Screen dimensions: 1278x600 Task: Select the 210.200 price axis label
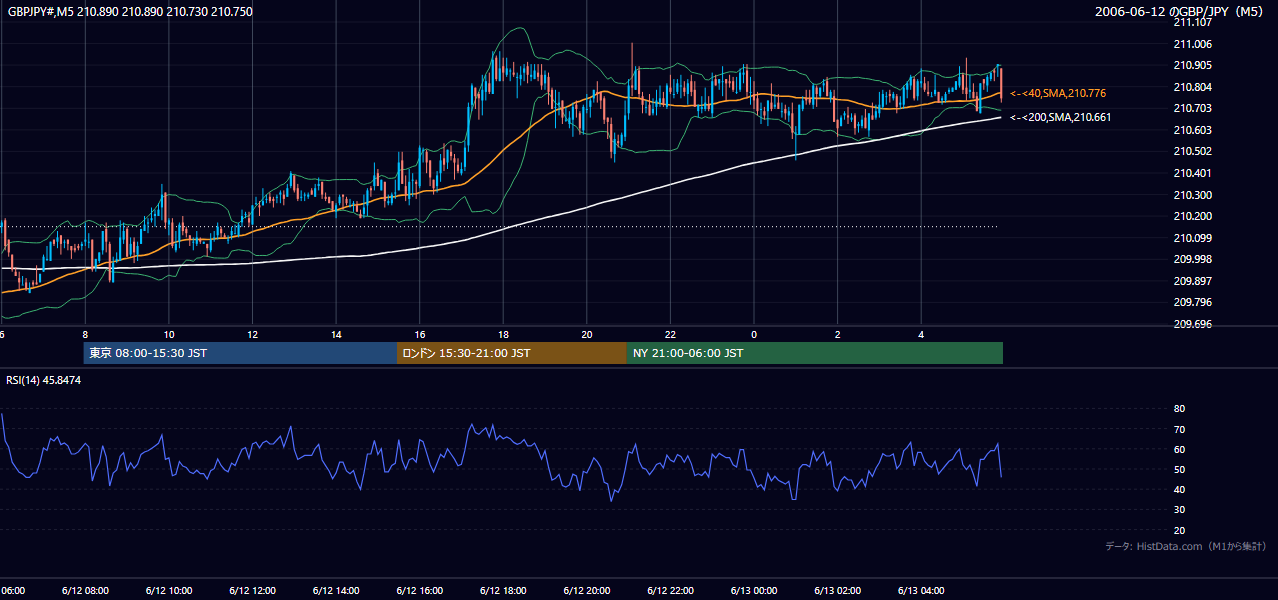tap(1192, 216)
